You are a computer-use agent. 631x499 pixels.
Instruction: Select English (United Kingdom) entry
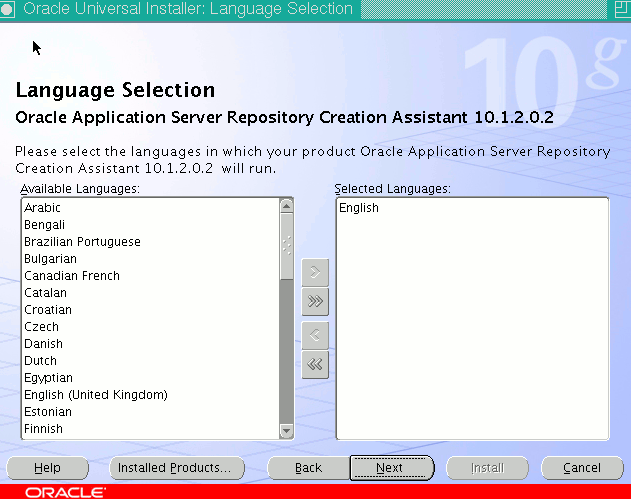[x=151, y=395]
